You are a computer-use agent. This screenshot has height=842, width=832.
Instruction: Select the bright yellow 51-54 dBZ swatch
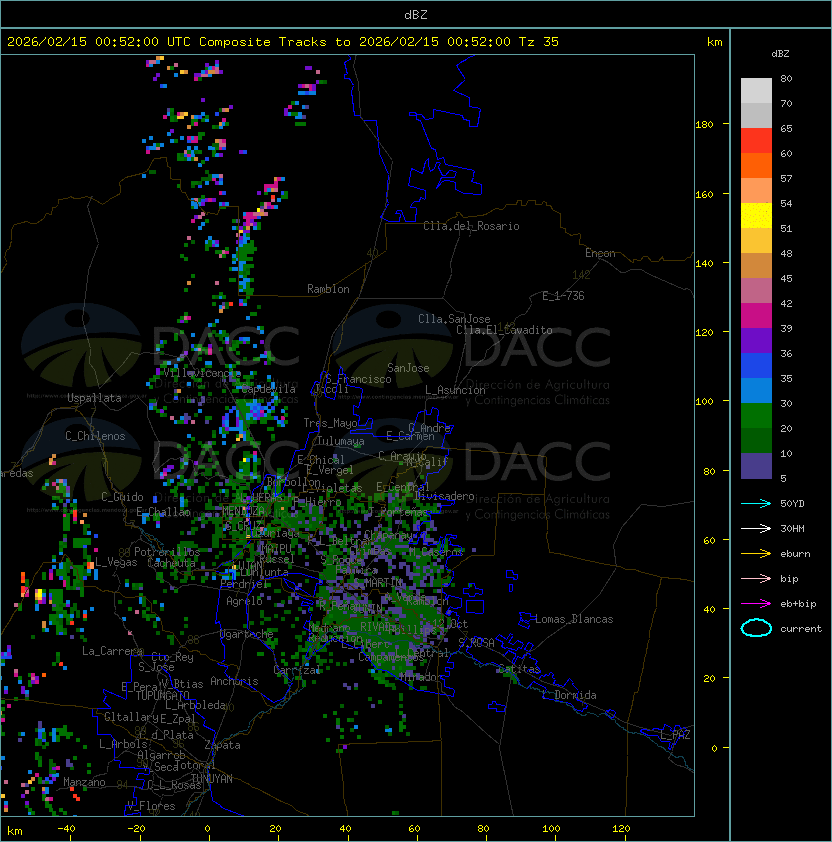(x=756, y=215)
